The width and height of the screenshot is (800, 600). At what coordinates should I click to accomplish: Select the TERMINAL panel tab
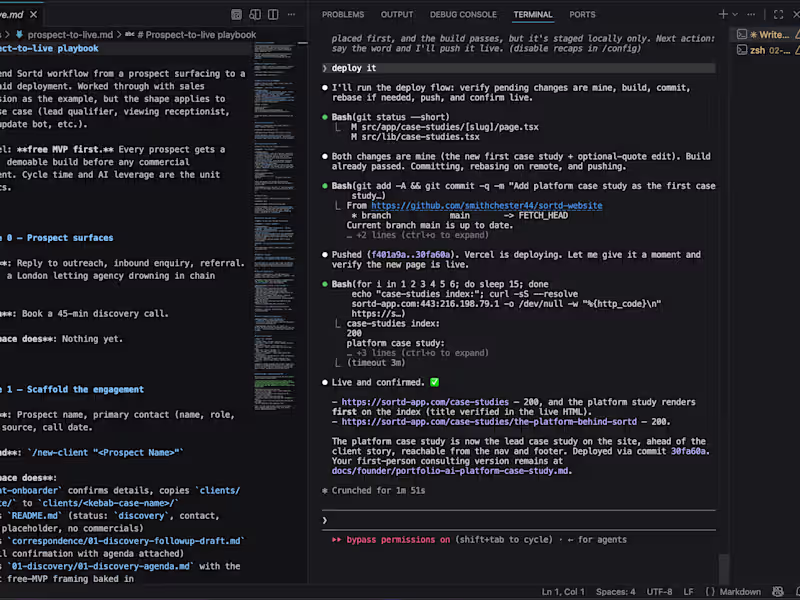pyautogui.click(x=533, y=14)
